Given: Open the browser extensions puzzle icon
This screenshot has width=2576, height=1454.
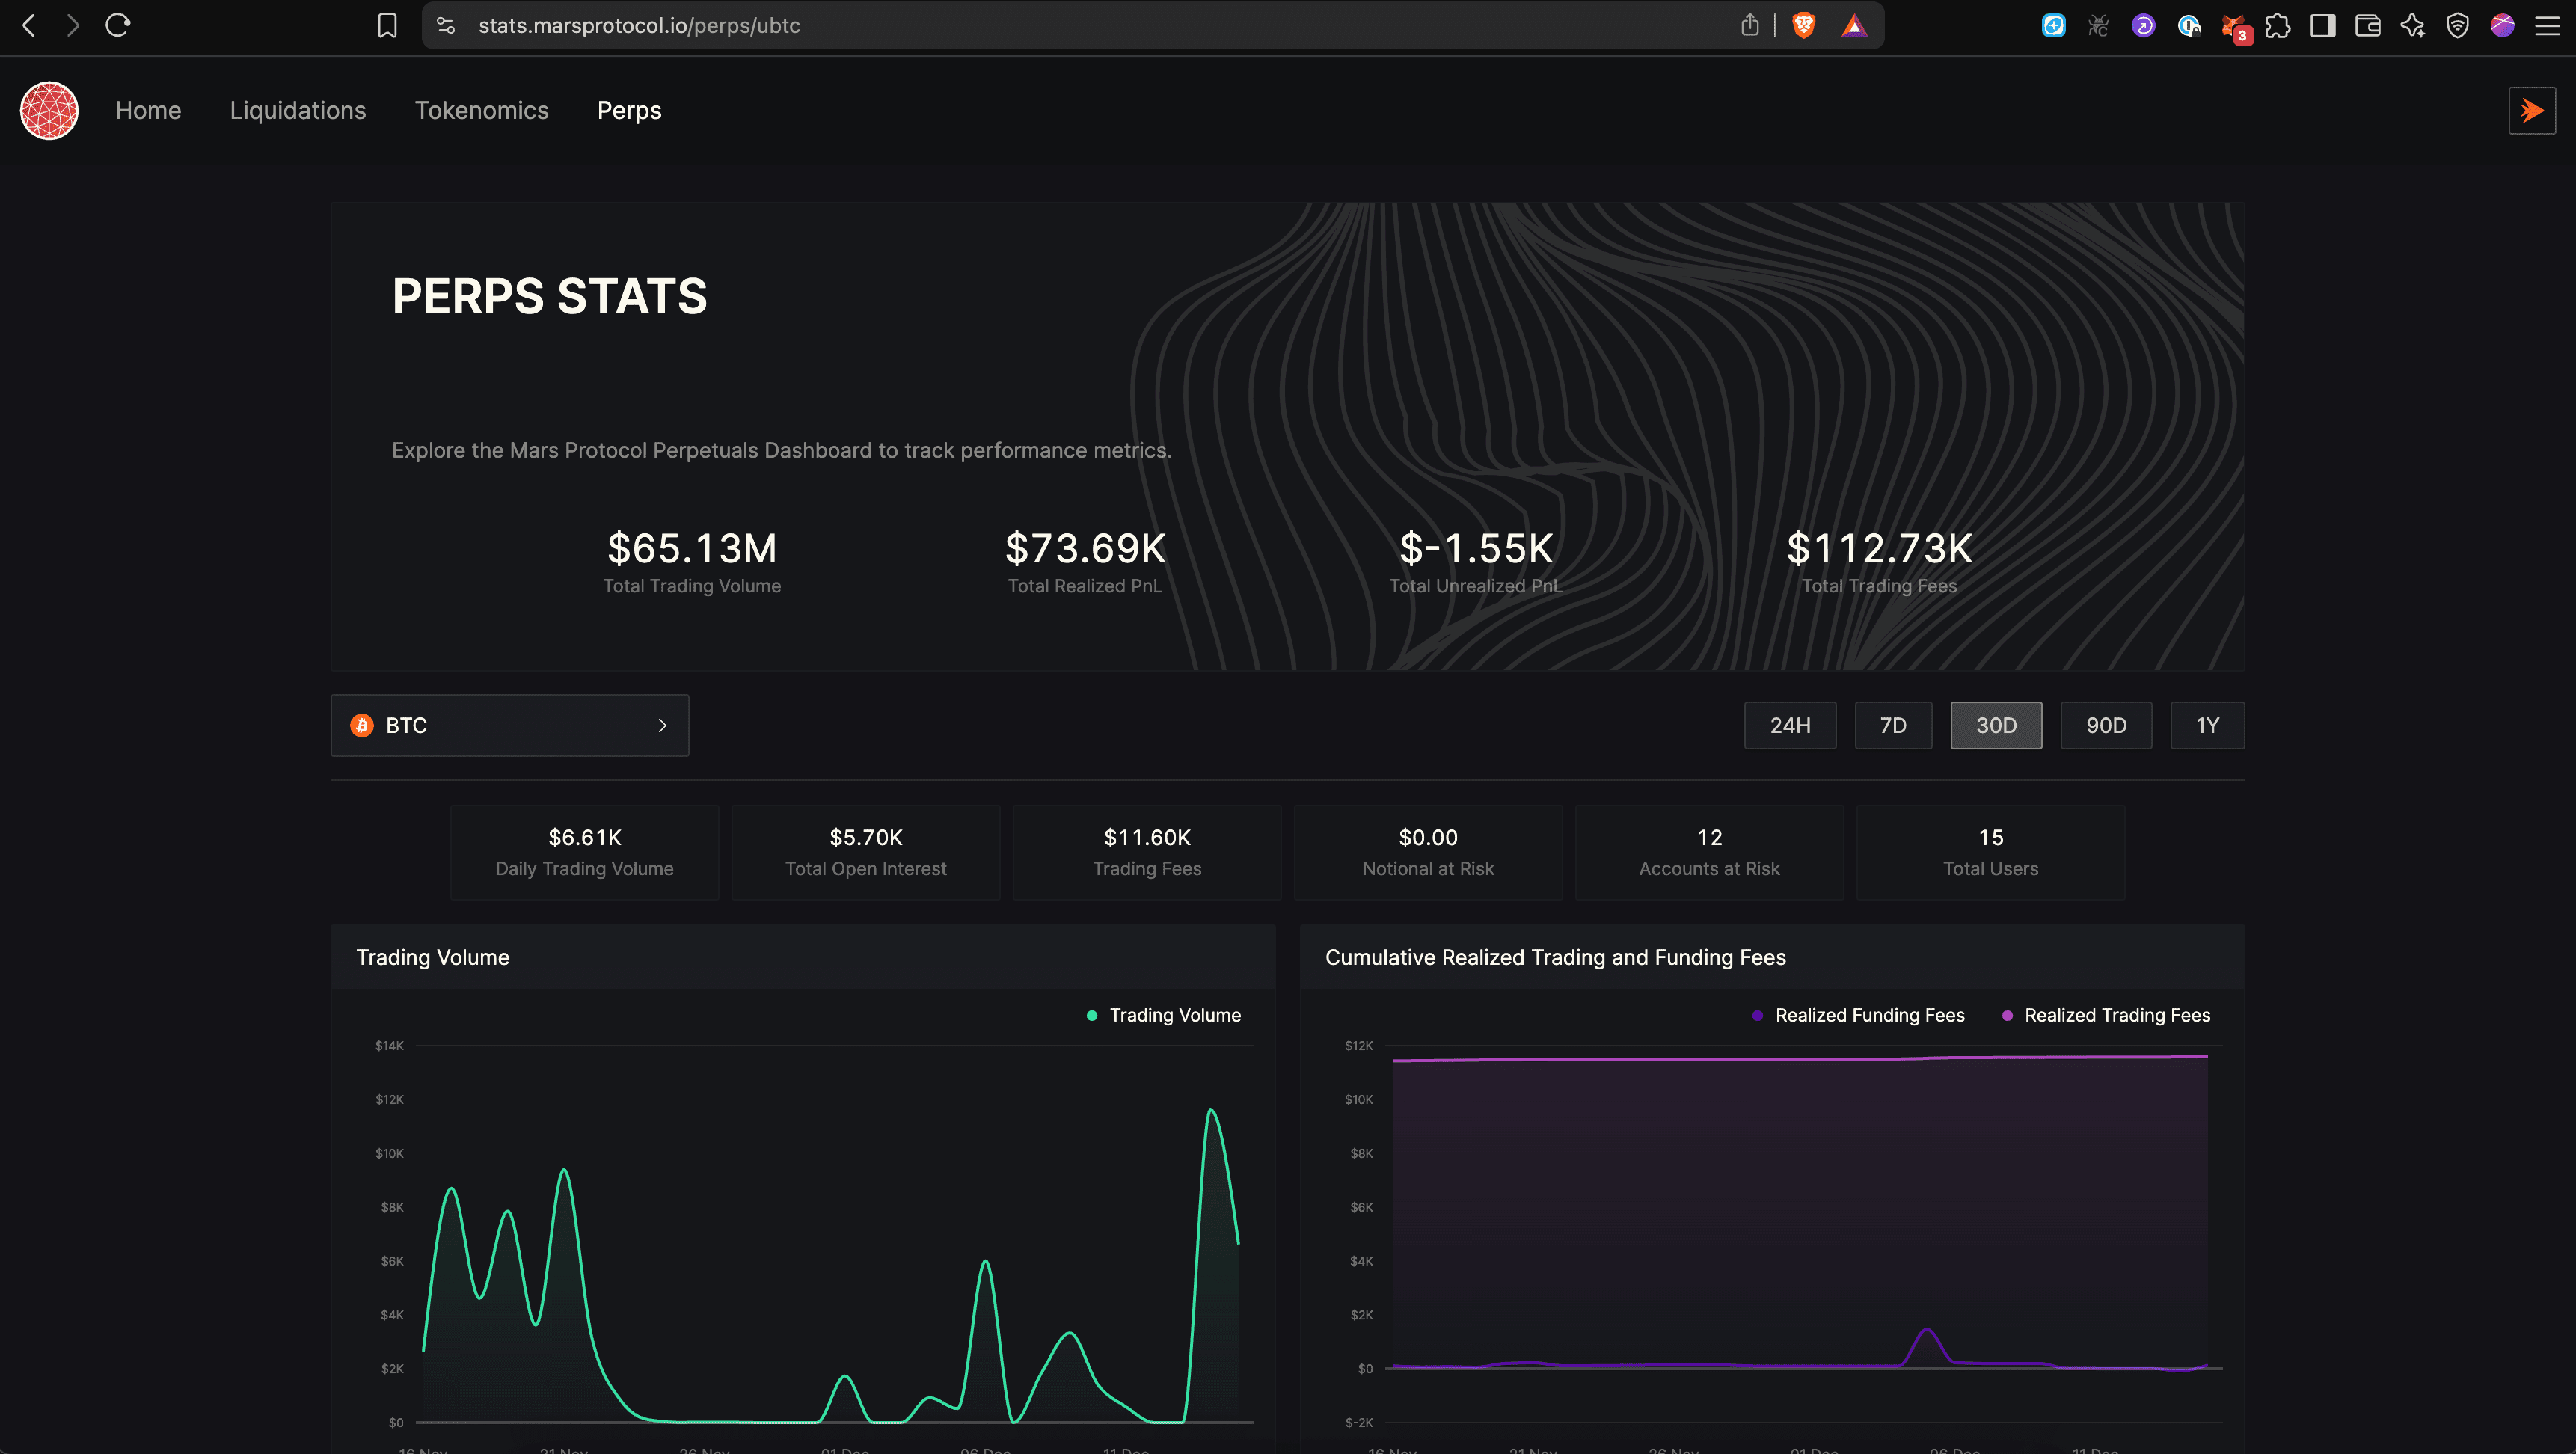Looking at the screenshot, I should click(2279, 25).
